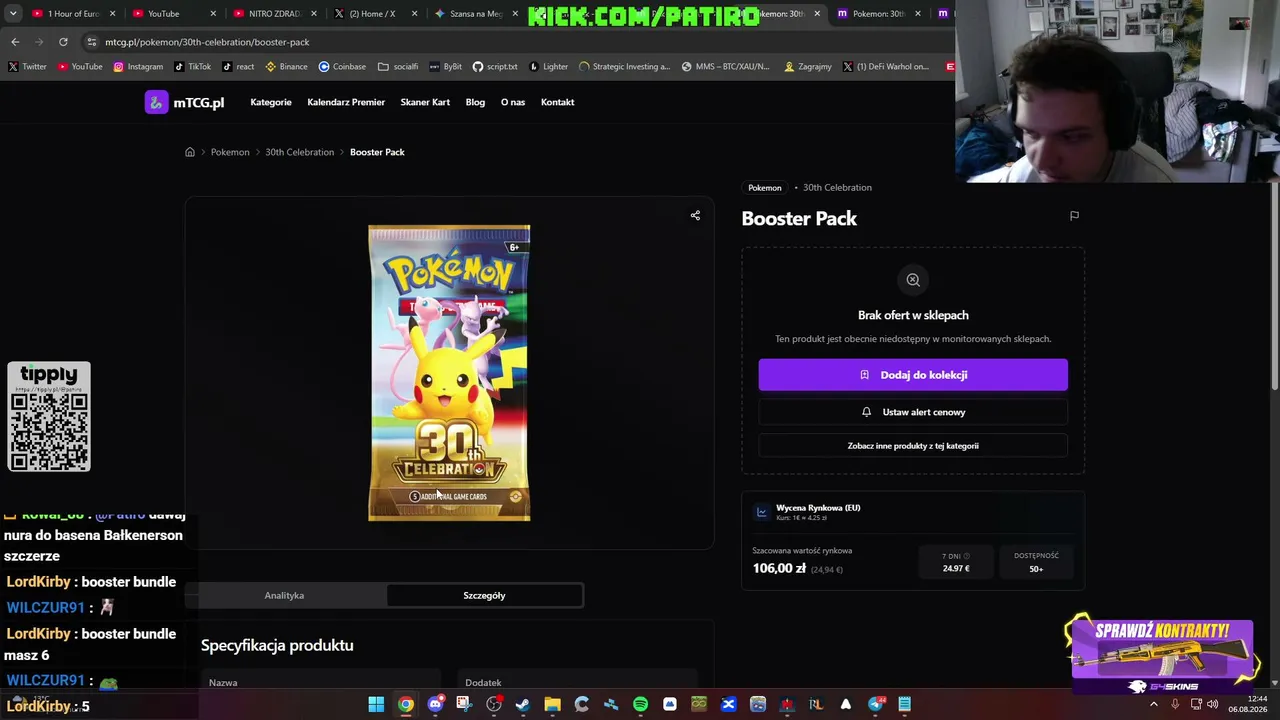Click the tipply QR code widget
Image resolution: width=1280 pixels, height=720 pixels.
point(49,417)
